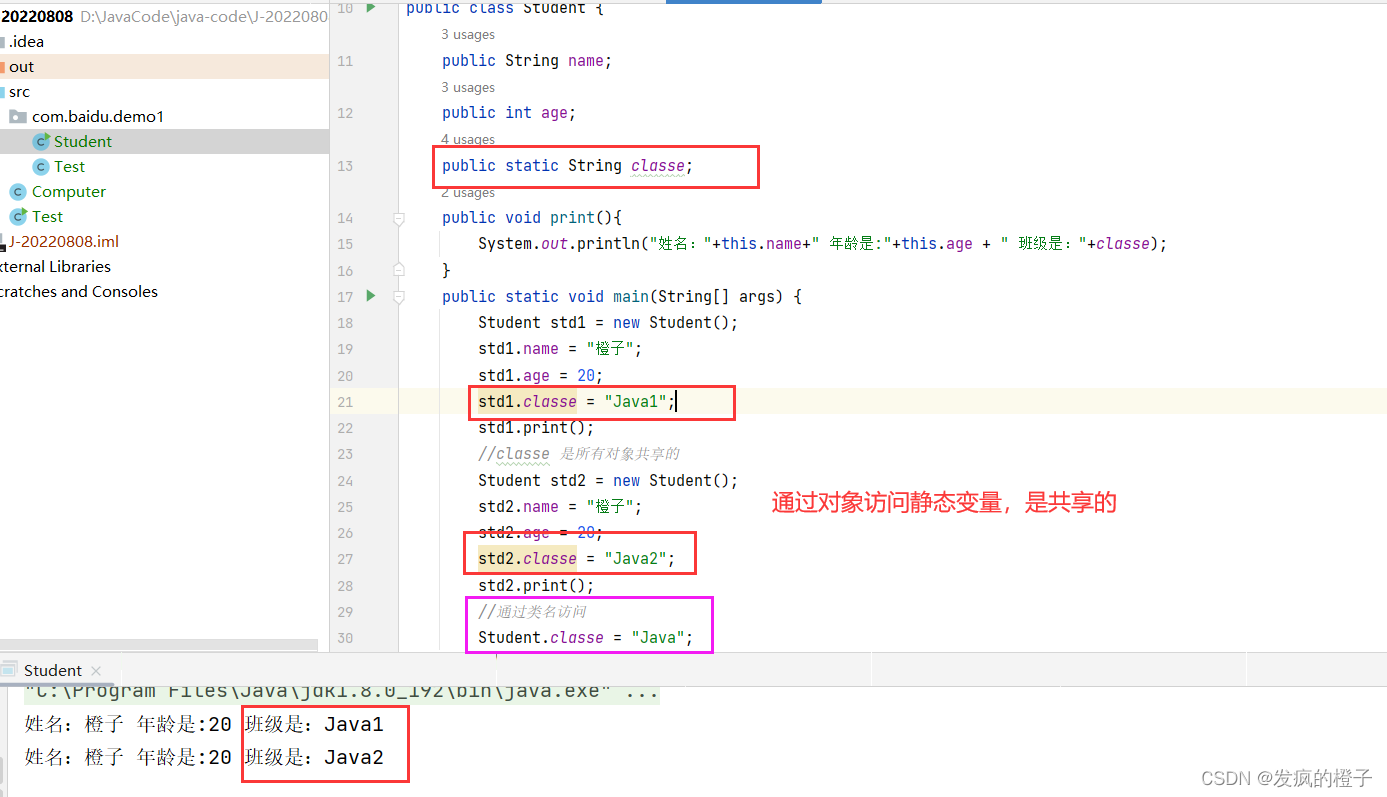Click the std1.age = 20 statement

click(541, 376)
